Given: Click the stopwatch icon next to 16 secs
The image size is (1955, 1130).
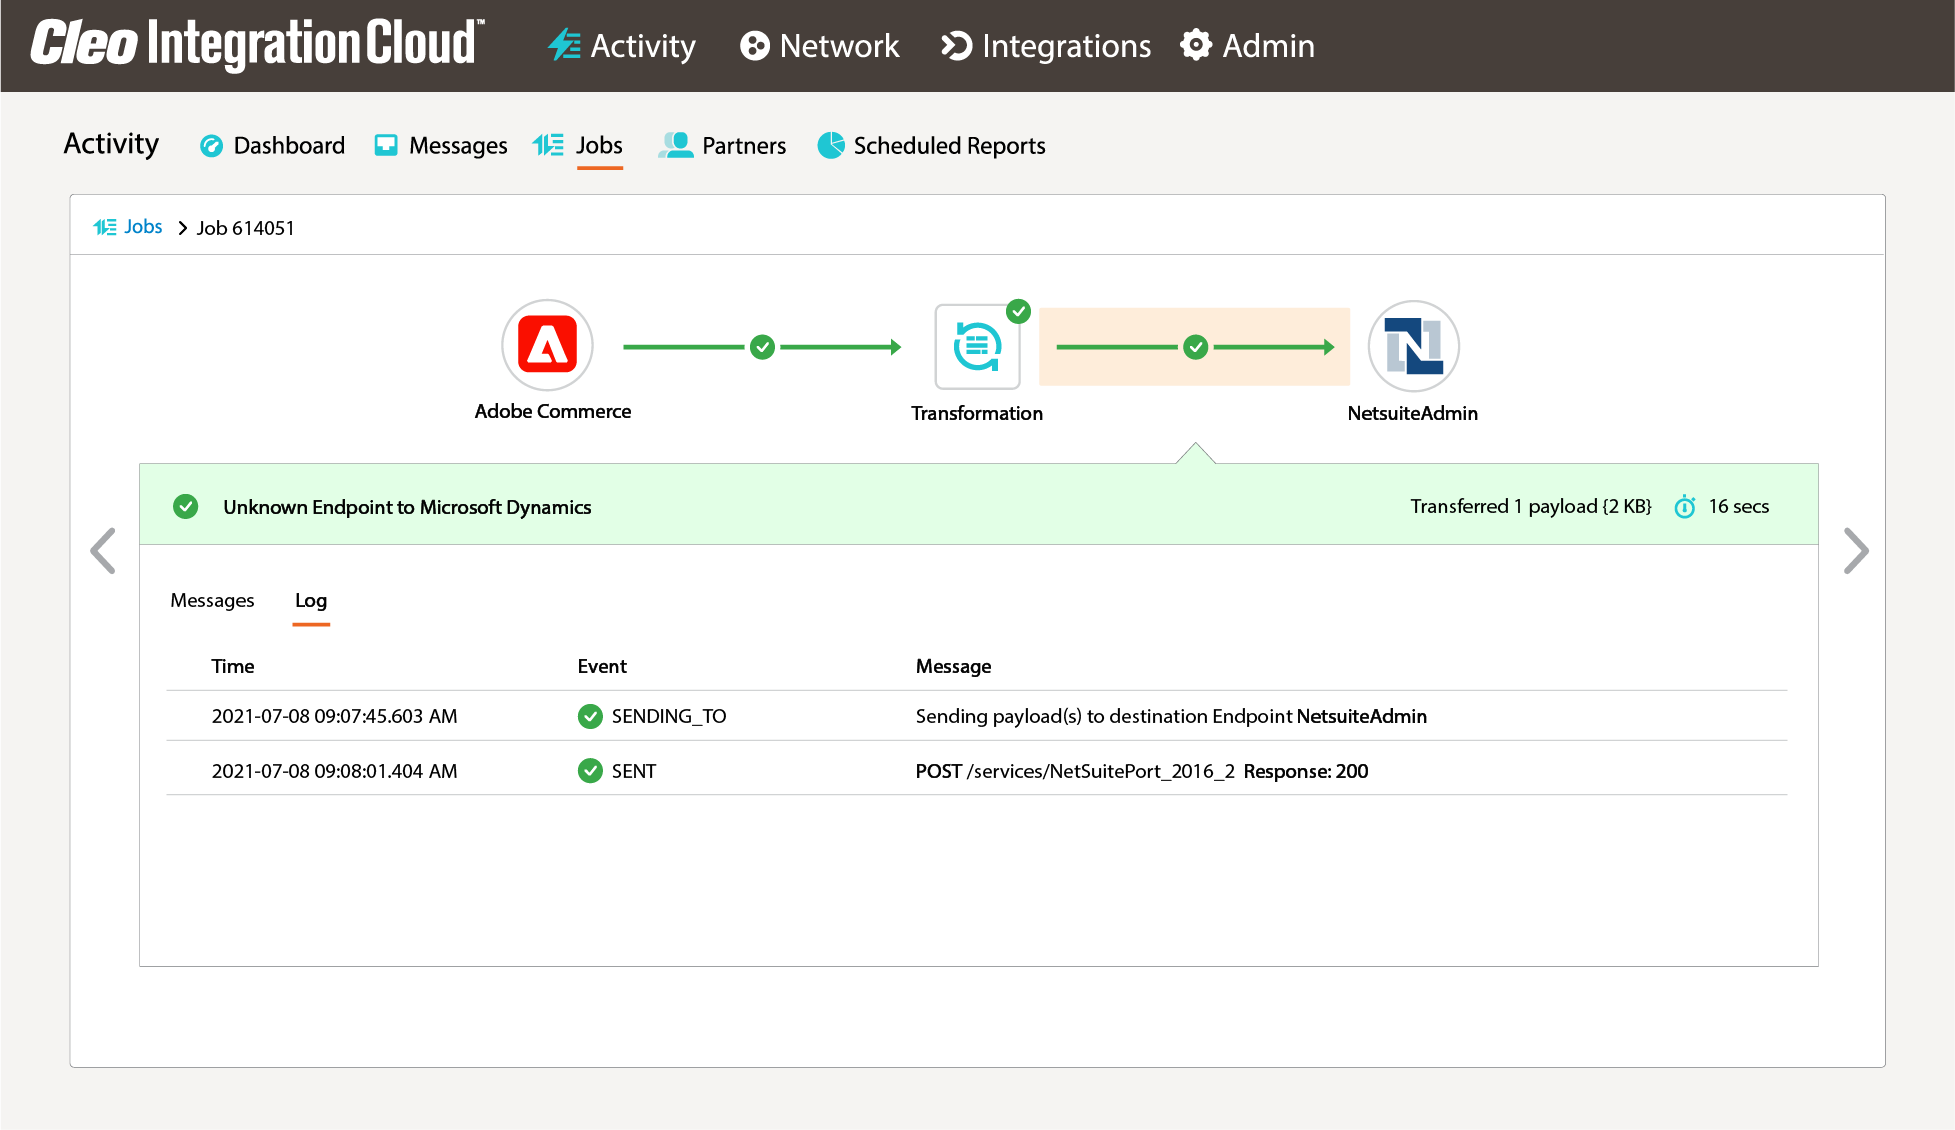Looking at the screenshot, I should (x=1685, y=507).
